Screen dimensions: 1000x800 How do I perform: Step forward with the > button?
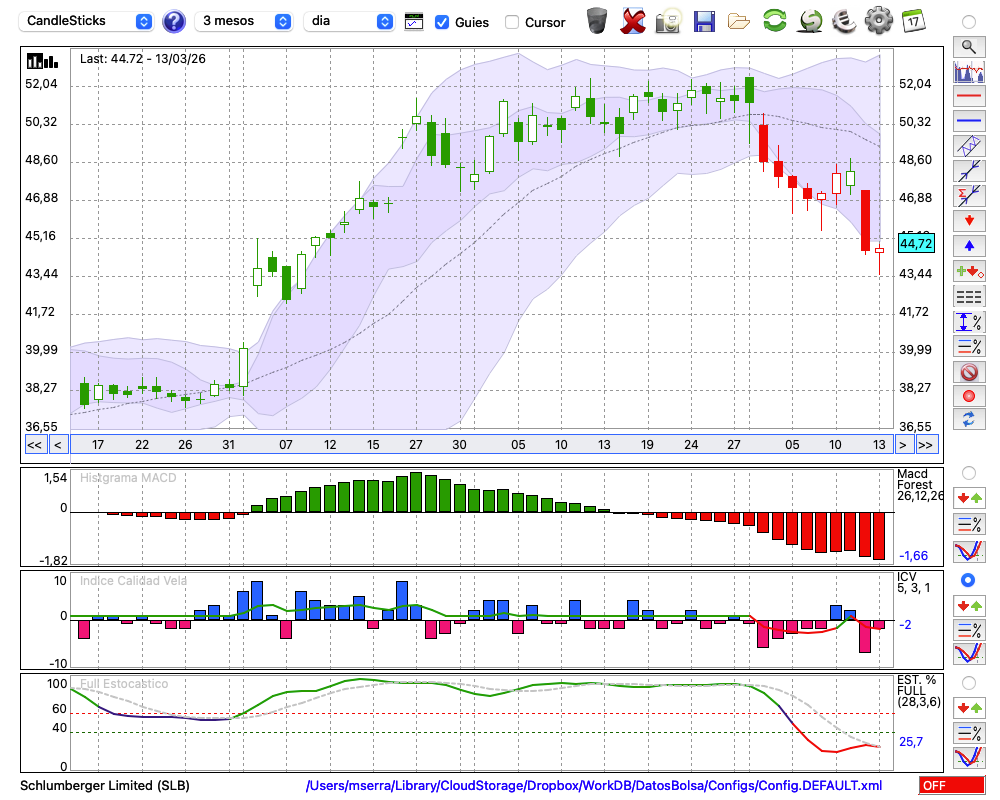[x=902, y=445]
